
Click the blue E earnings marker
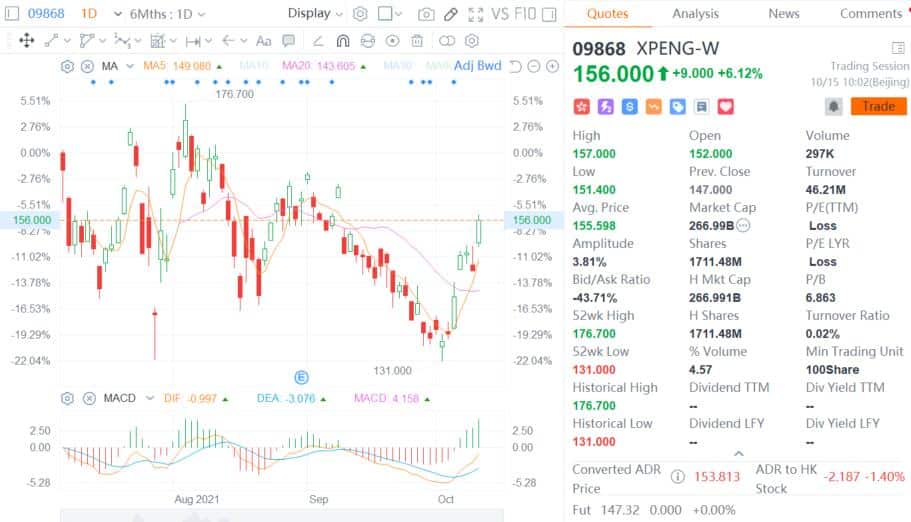pos(301,378)
